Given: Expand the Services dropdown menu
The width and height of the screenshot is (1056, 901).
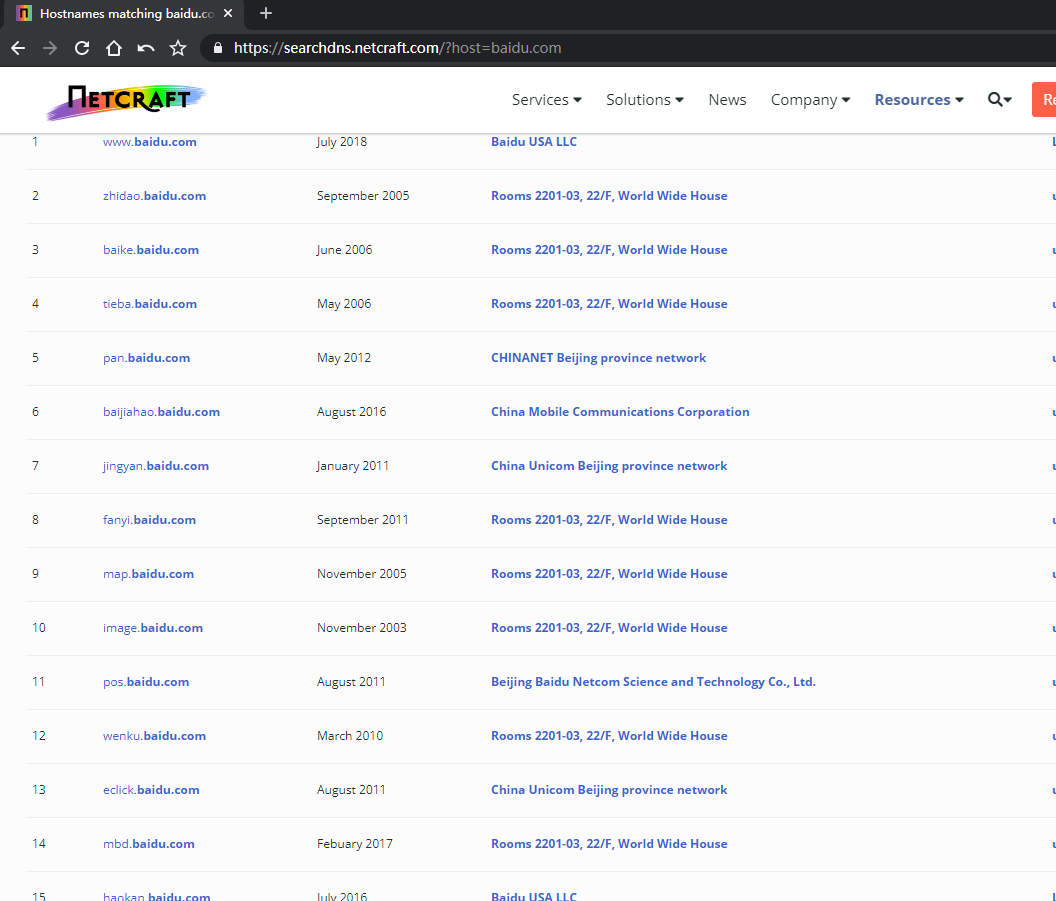Looking at the screenshot, I should point(546,100).
